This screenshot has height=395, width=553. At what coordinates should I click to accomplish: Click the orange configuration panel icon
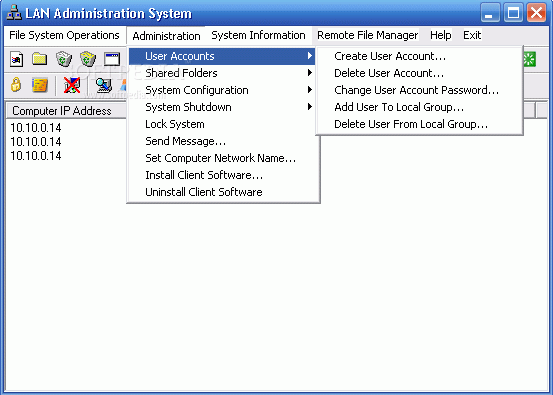pos(40,85)
